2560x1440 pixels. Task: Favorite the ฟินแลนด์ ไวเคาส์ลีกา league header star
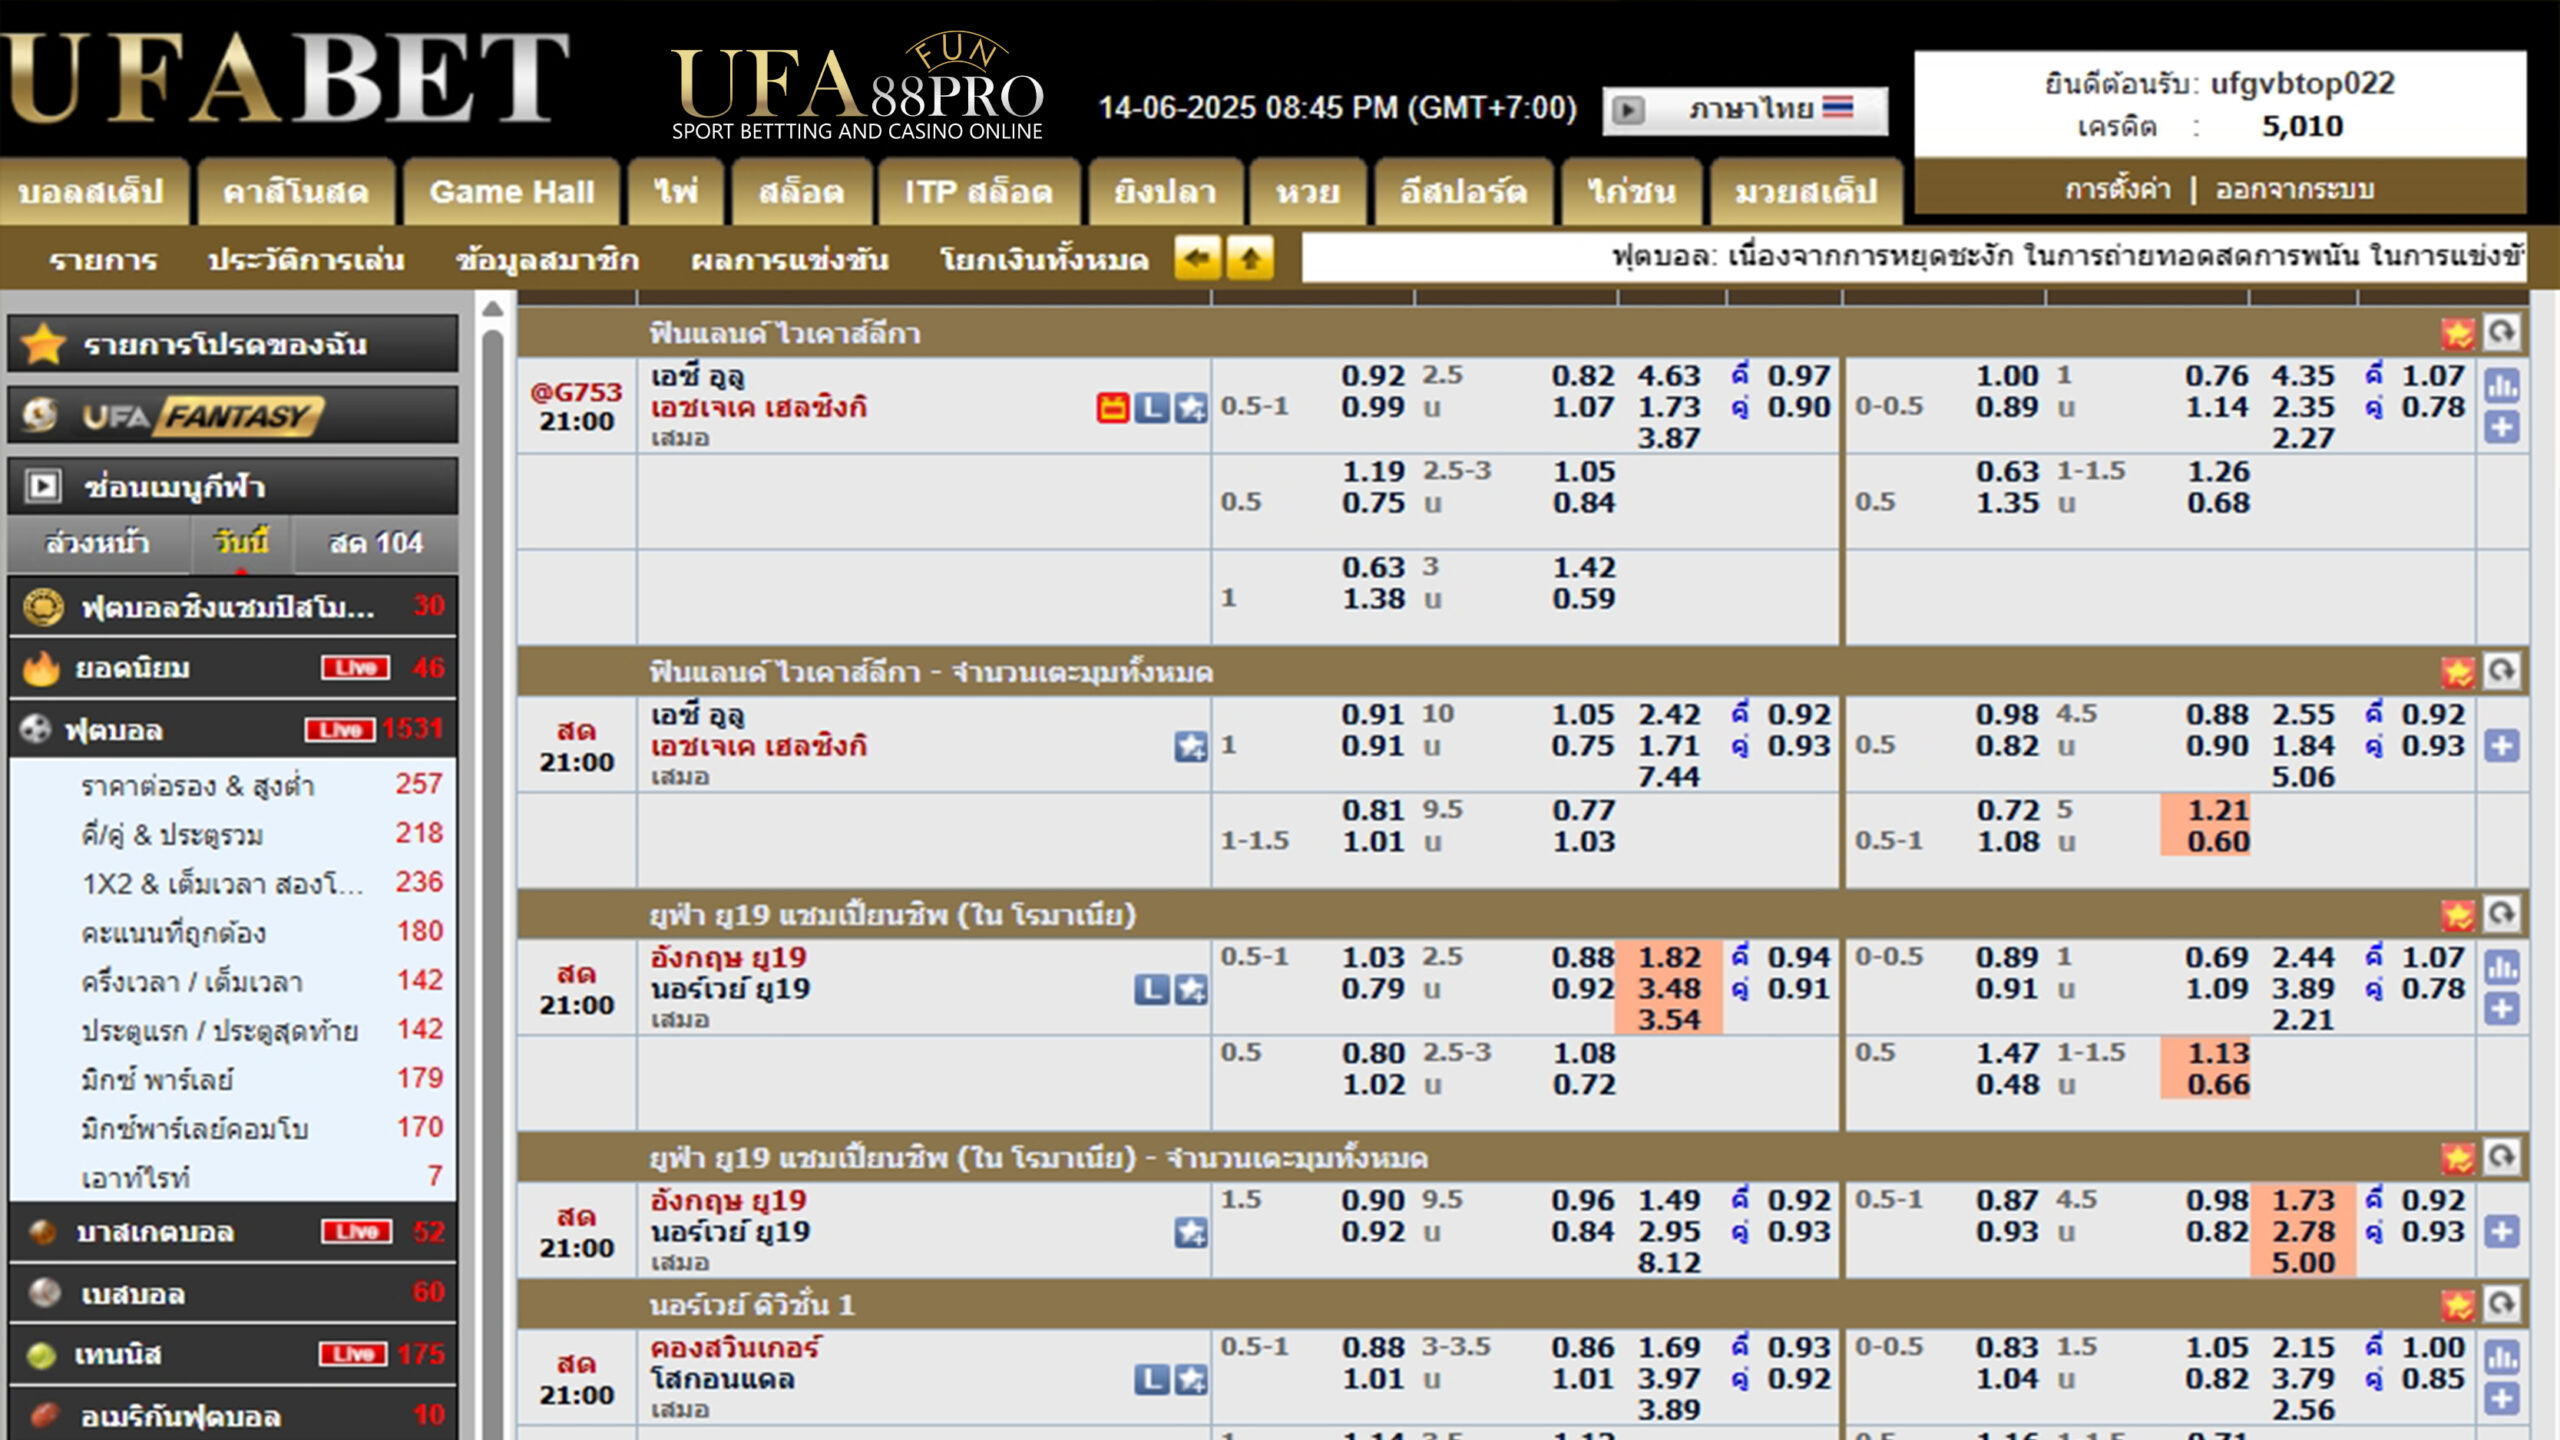point(2458,332)
